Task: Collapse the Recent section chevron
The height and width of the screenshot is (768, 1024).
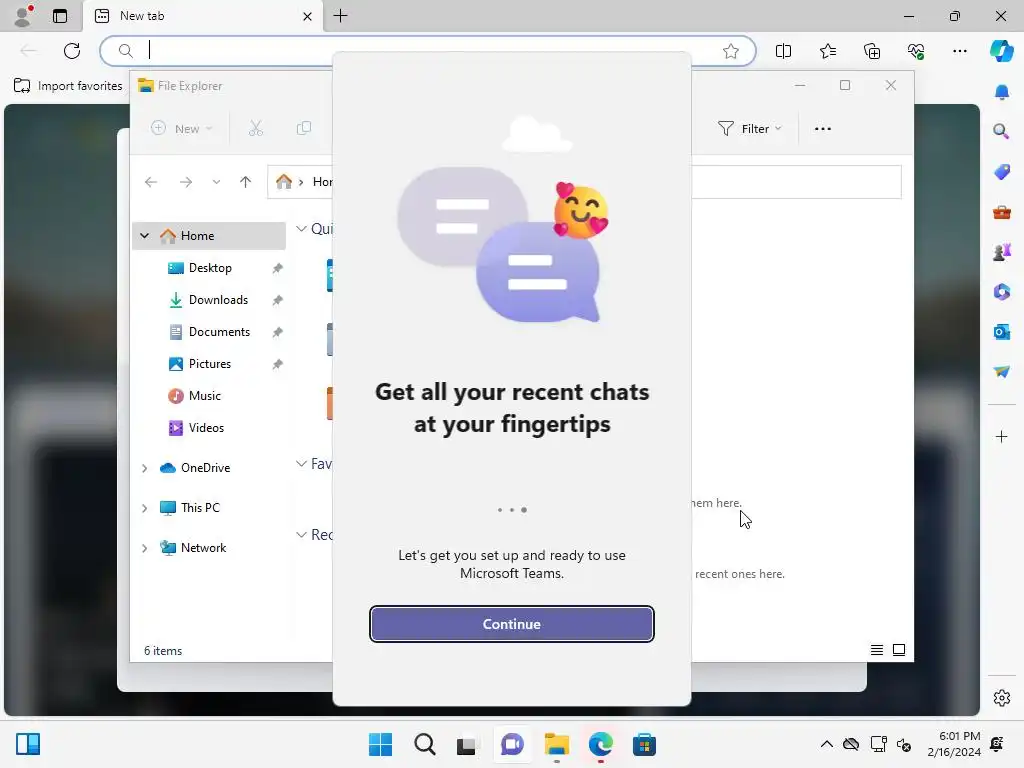Action: click(301, 535)
